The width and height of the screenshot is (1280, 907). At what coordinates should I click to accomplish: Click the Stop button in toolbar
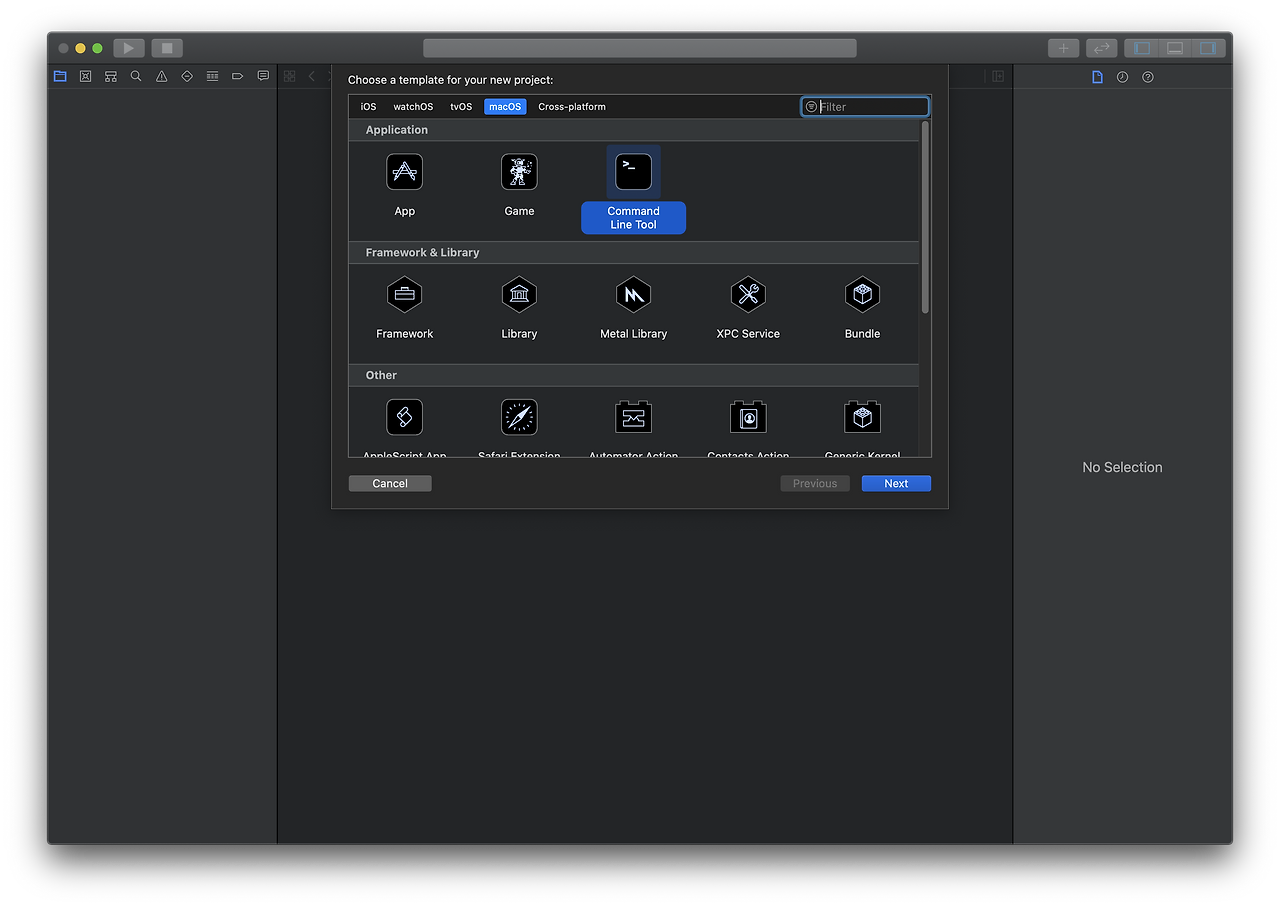pyautogui.click(x=167, y=48)
